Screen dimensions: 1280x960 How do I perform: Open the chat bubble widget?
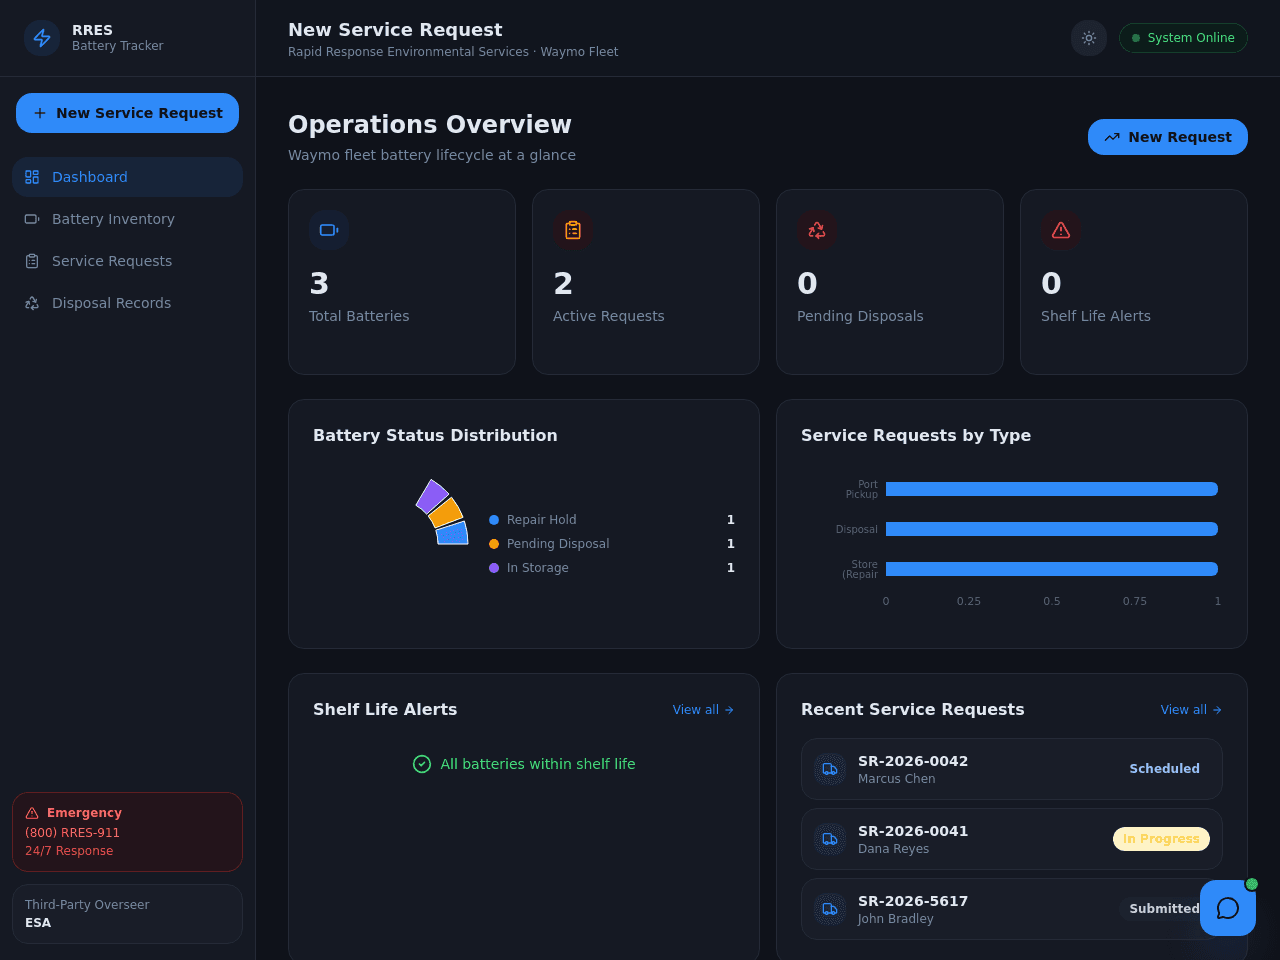tap(1228, 908)
